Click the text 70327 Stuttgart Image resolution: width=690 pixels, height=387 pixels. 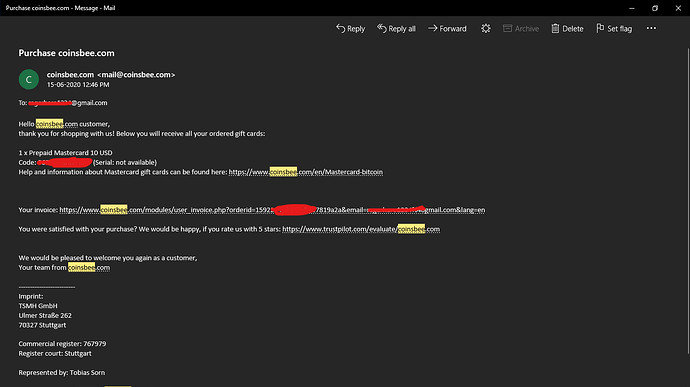(42, 325)
